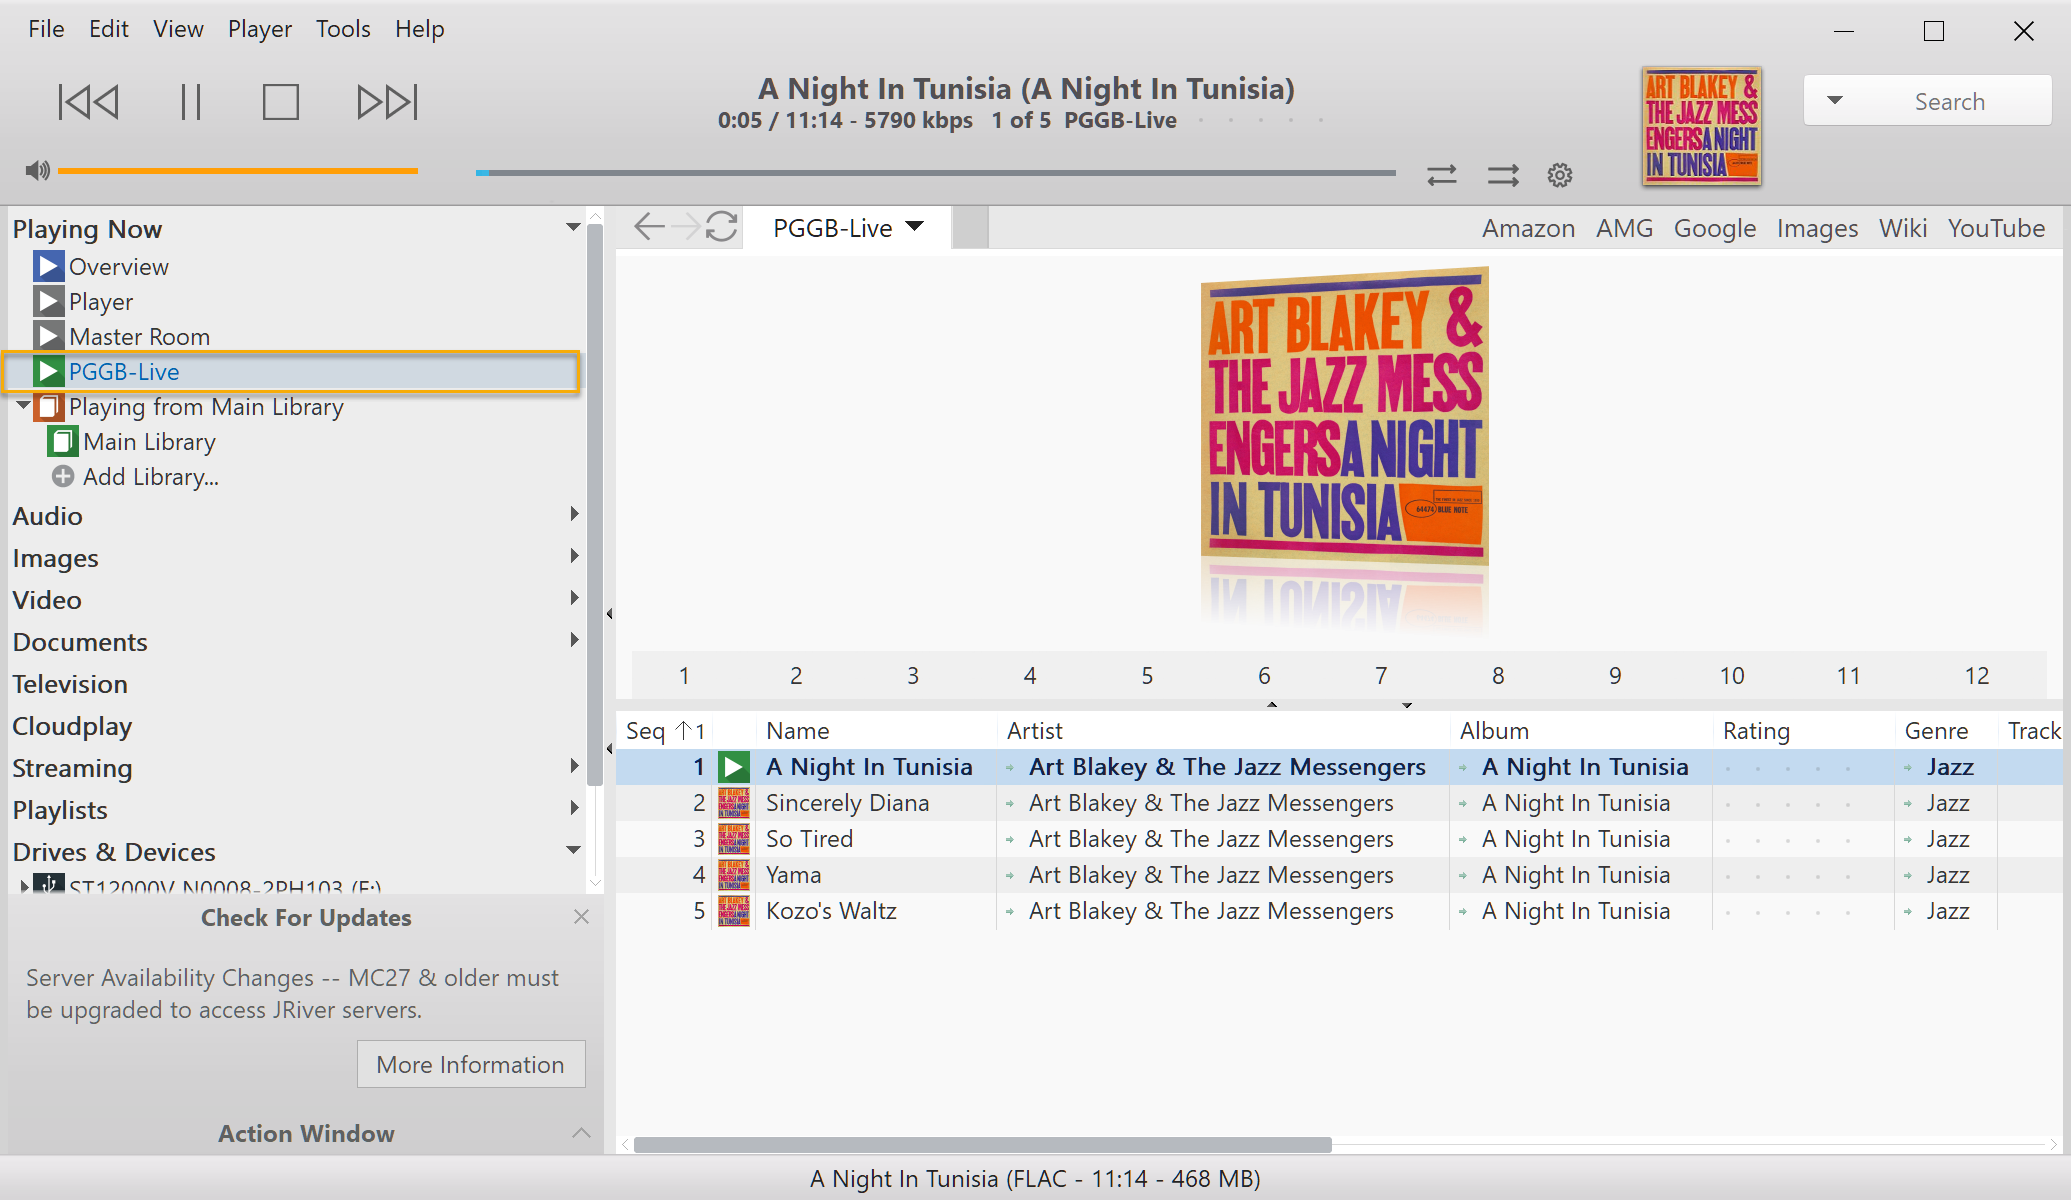Screen dimensions: 2071x1200
Task: Click the More Information button
Action: coord(471,1065)
